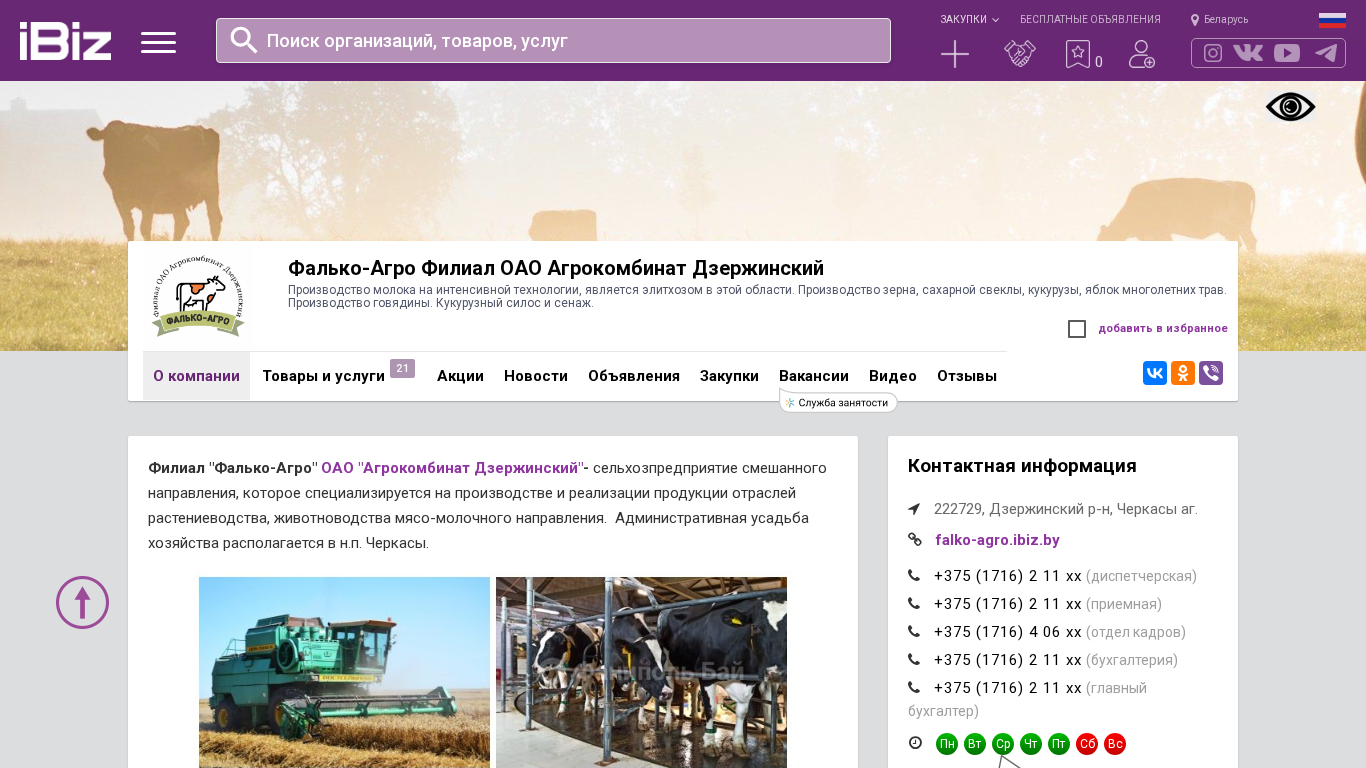Image resolution: width=1366 pixels, height=768 pixels.
Task: Reveal главный бухгалтер phone number
Action: (x=1007, y=688)
